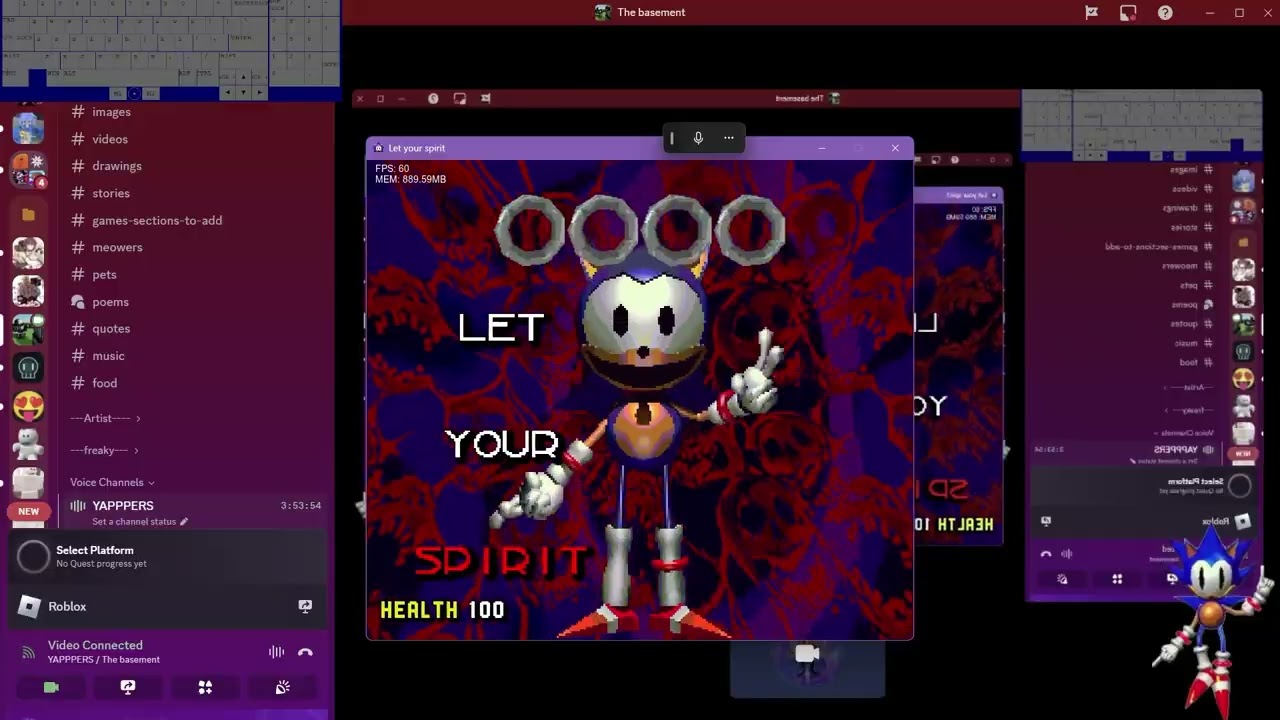
Task: Open the flag icon in the title bar
Action: click(x=1092, y=13)
